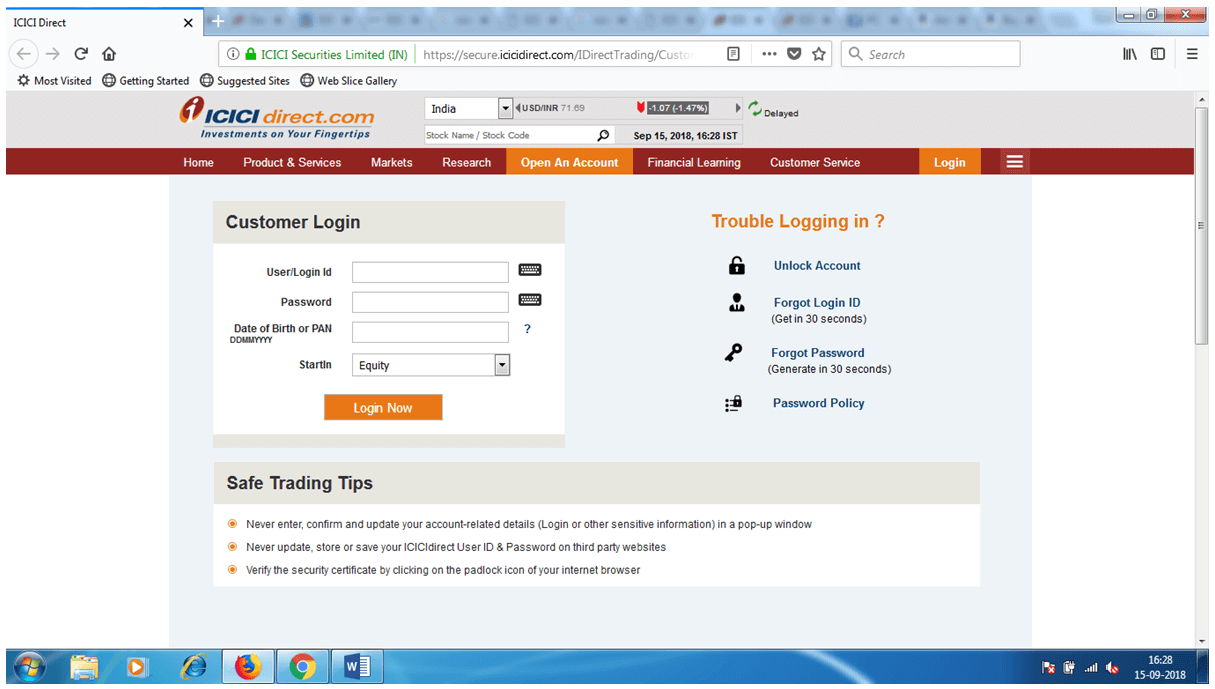
Task: Click the key icon beside Forgot Password
Action: pos(737,352)
